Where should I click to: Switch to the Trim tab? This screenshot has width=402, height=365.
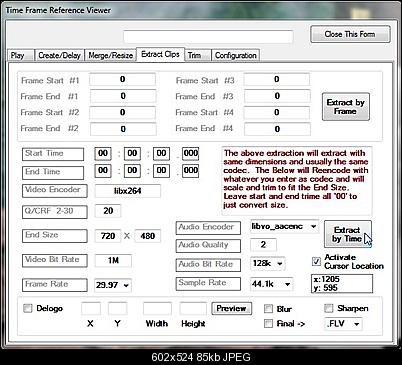pos(198,55)
